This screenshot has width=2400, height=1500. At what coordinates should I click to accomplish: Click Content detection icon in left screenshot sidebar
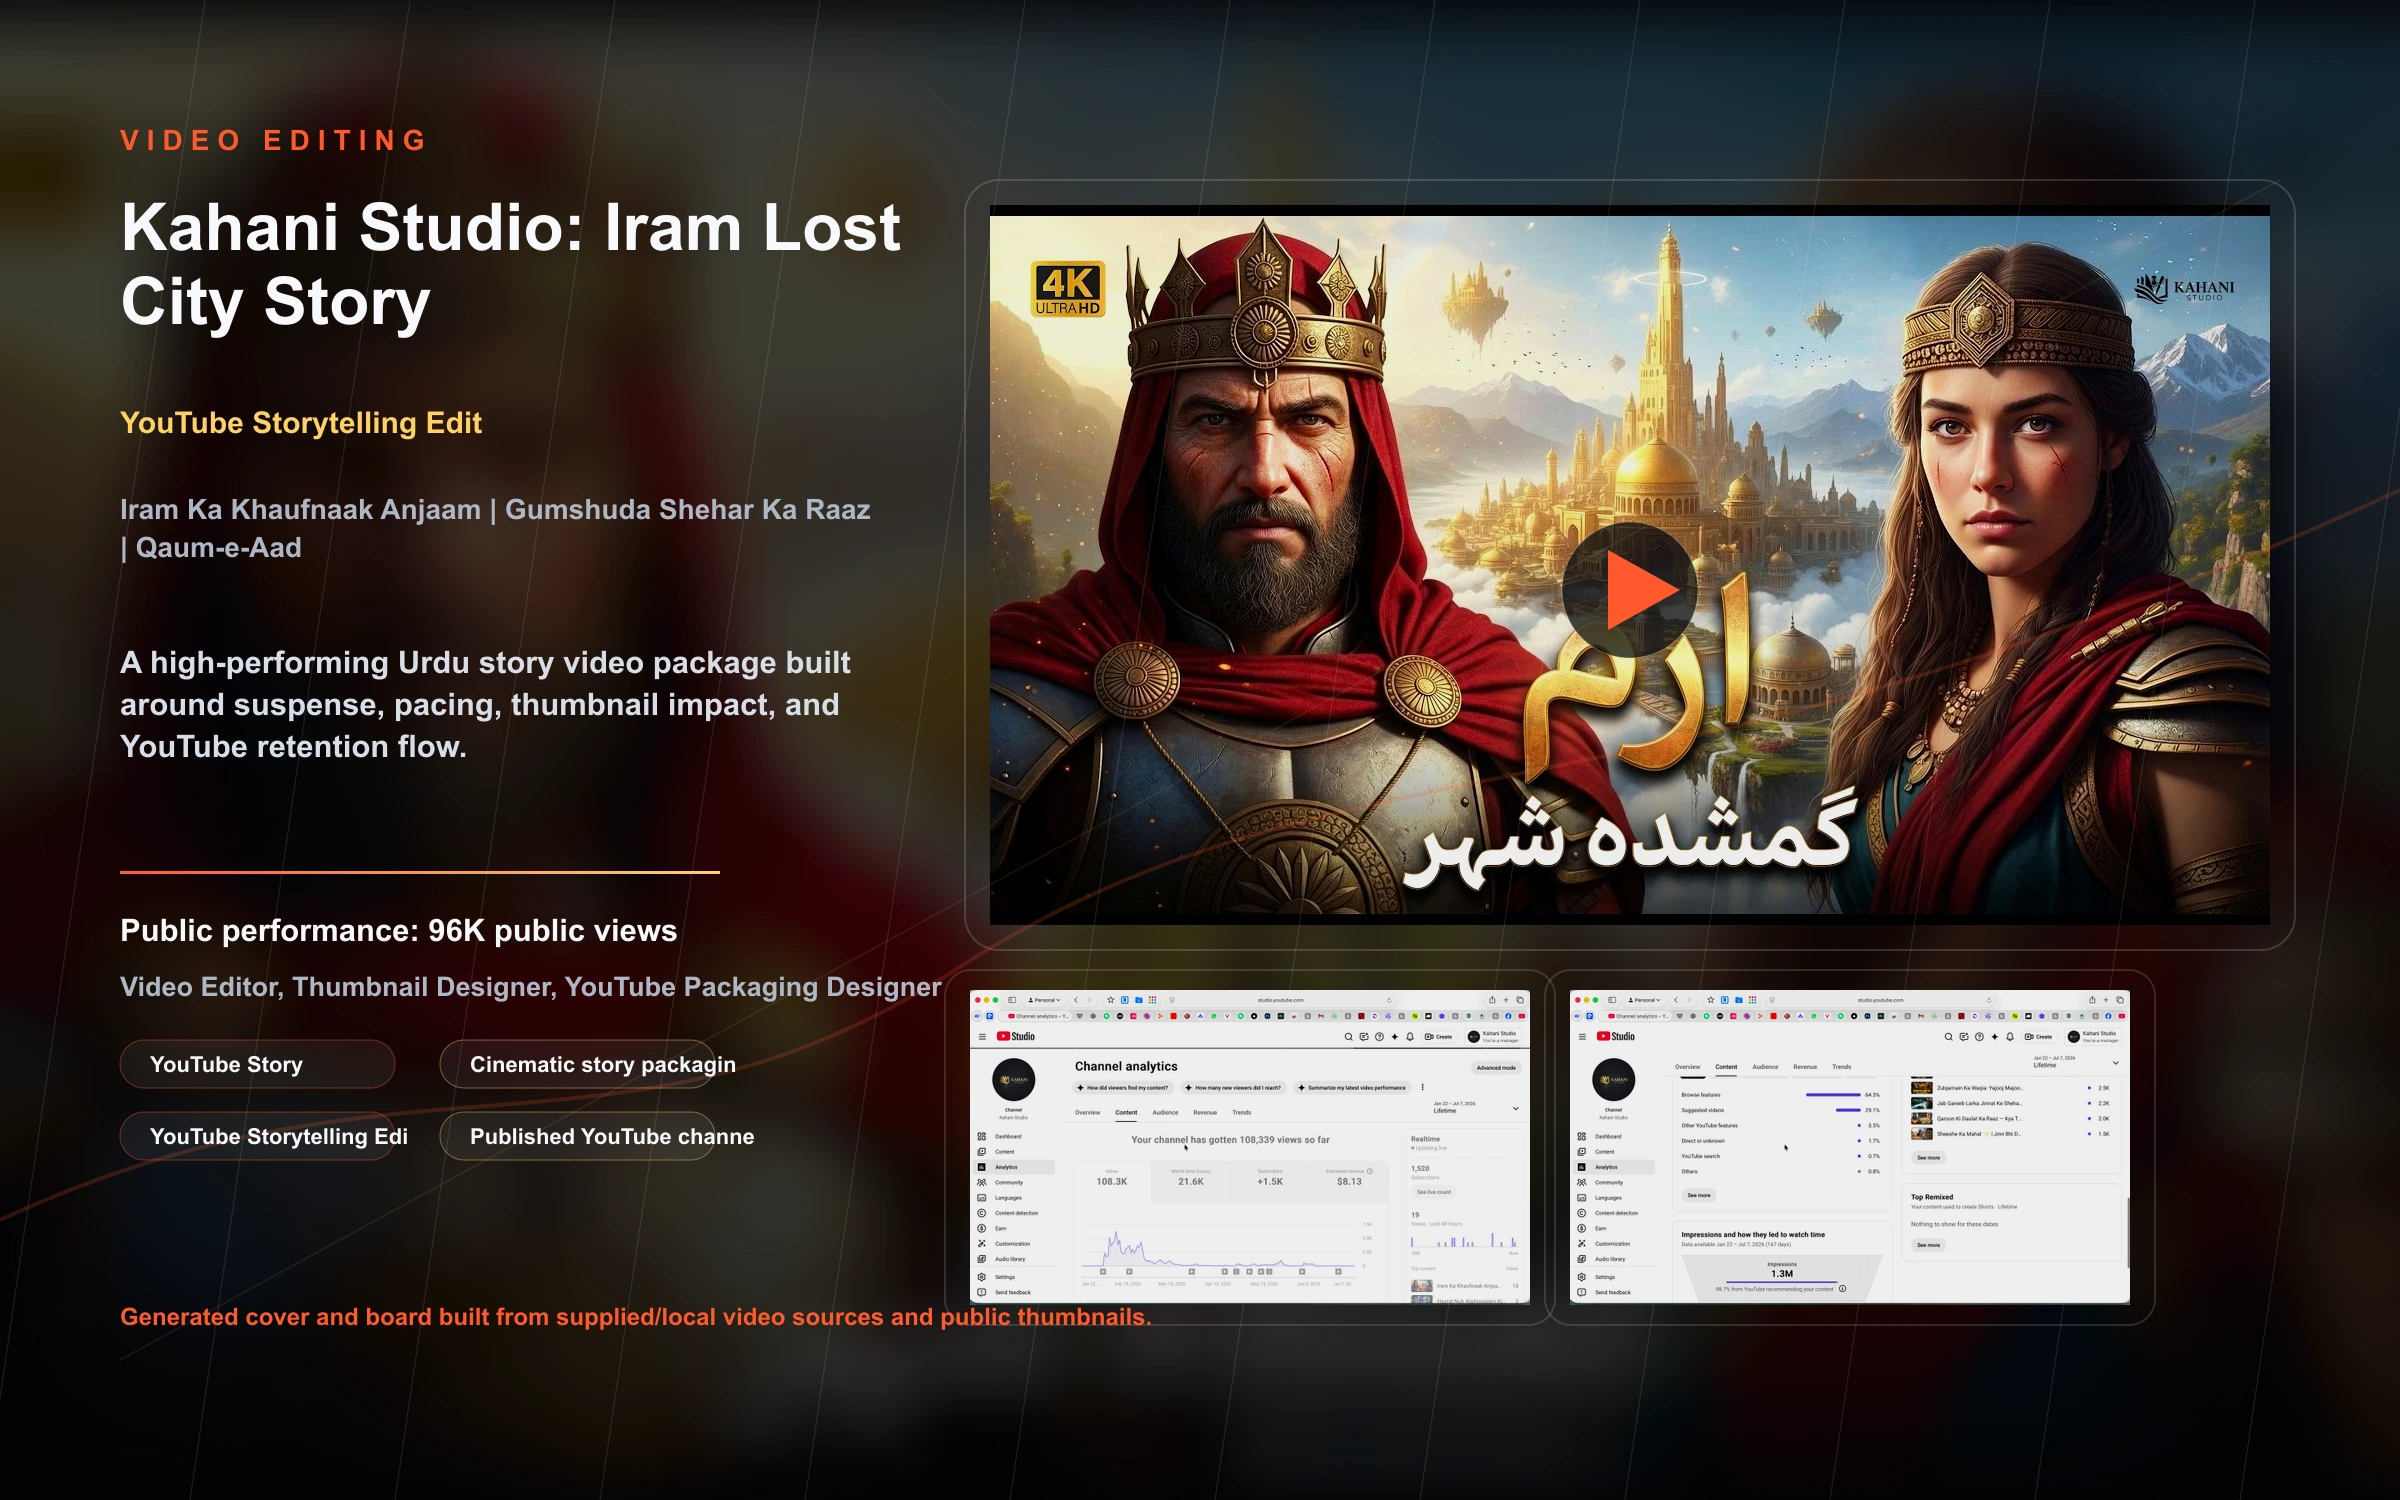click(982, 1213)
